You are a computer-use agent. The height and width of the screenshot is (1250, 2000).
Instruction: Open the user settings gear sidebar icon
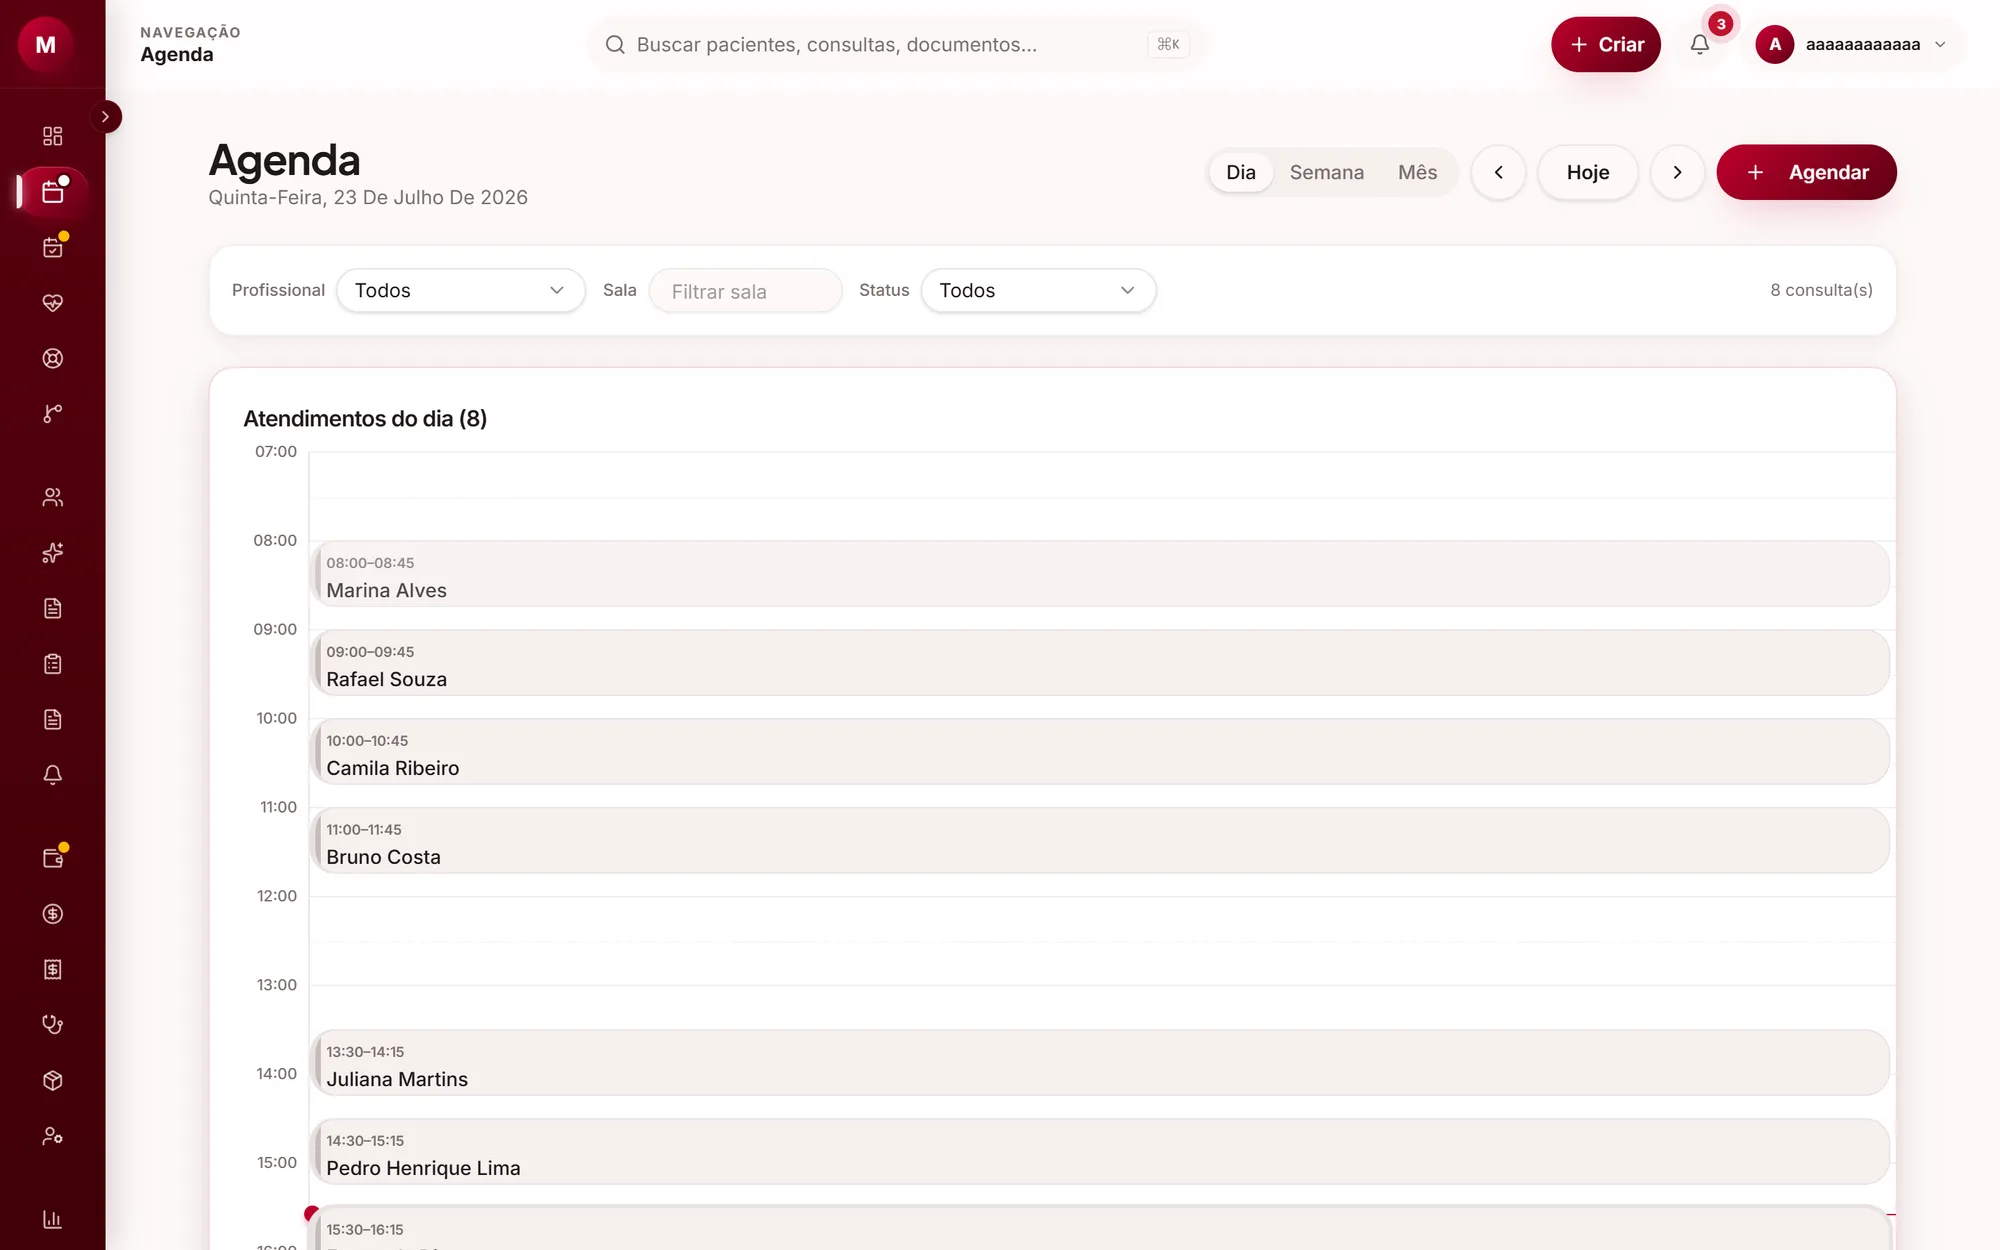point(53,1136)
